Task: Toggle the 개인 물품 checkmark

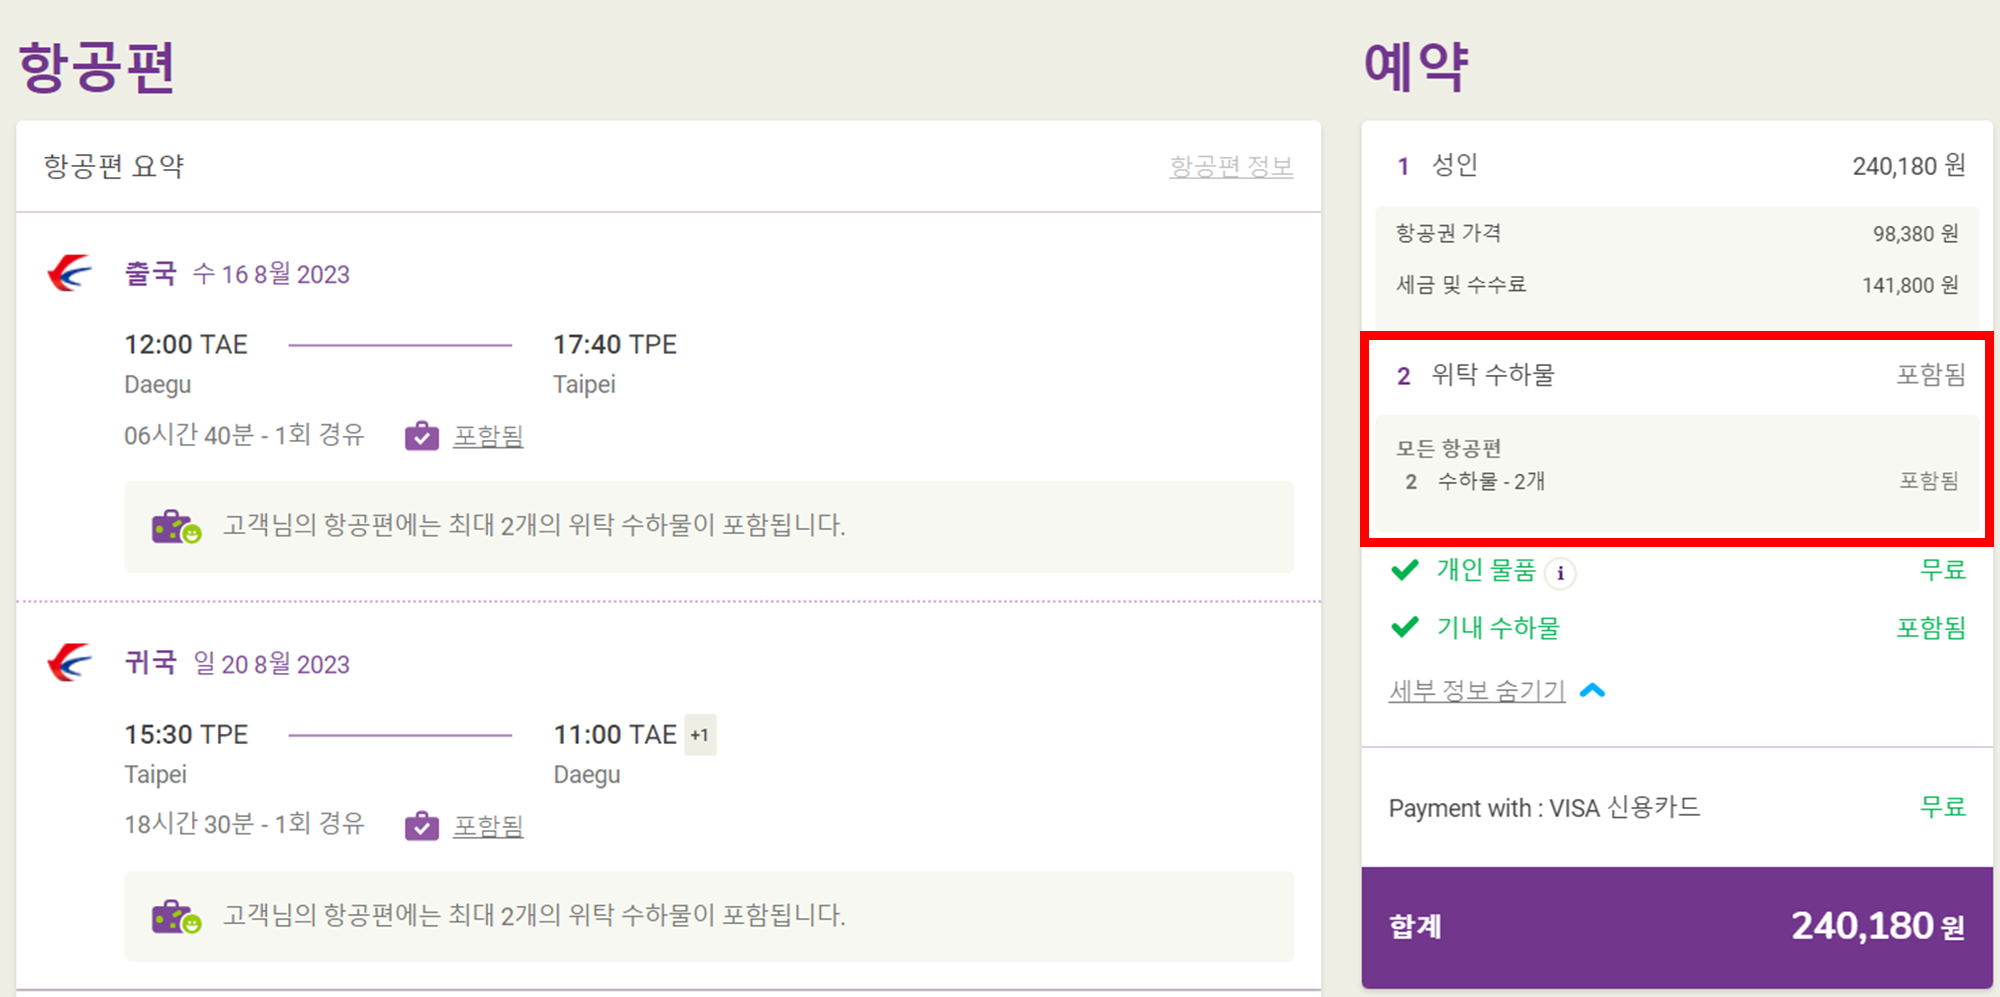Action: pyautogui.click(x=1404, y=571)
